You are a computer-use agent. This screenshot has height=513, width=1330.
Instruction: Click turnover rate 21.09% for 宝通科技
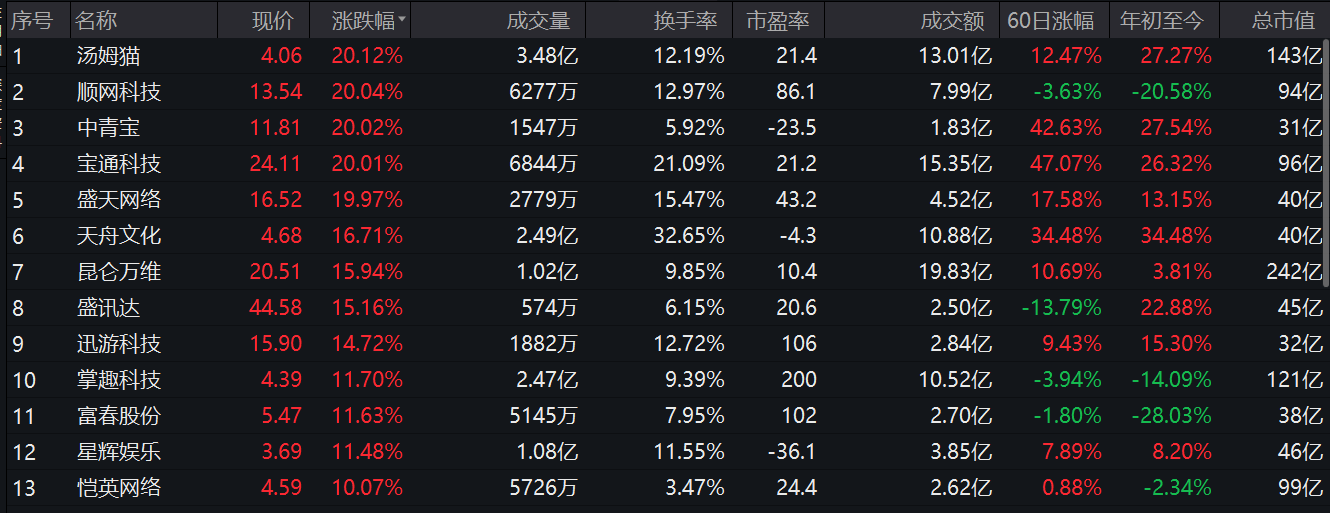689,164
